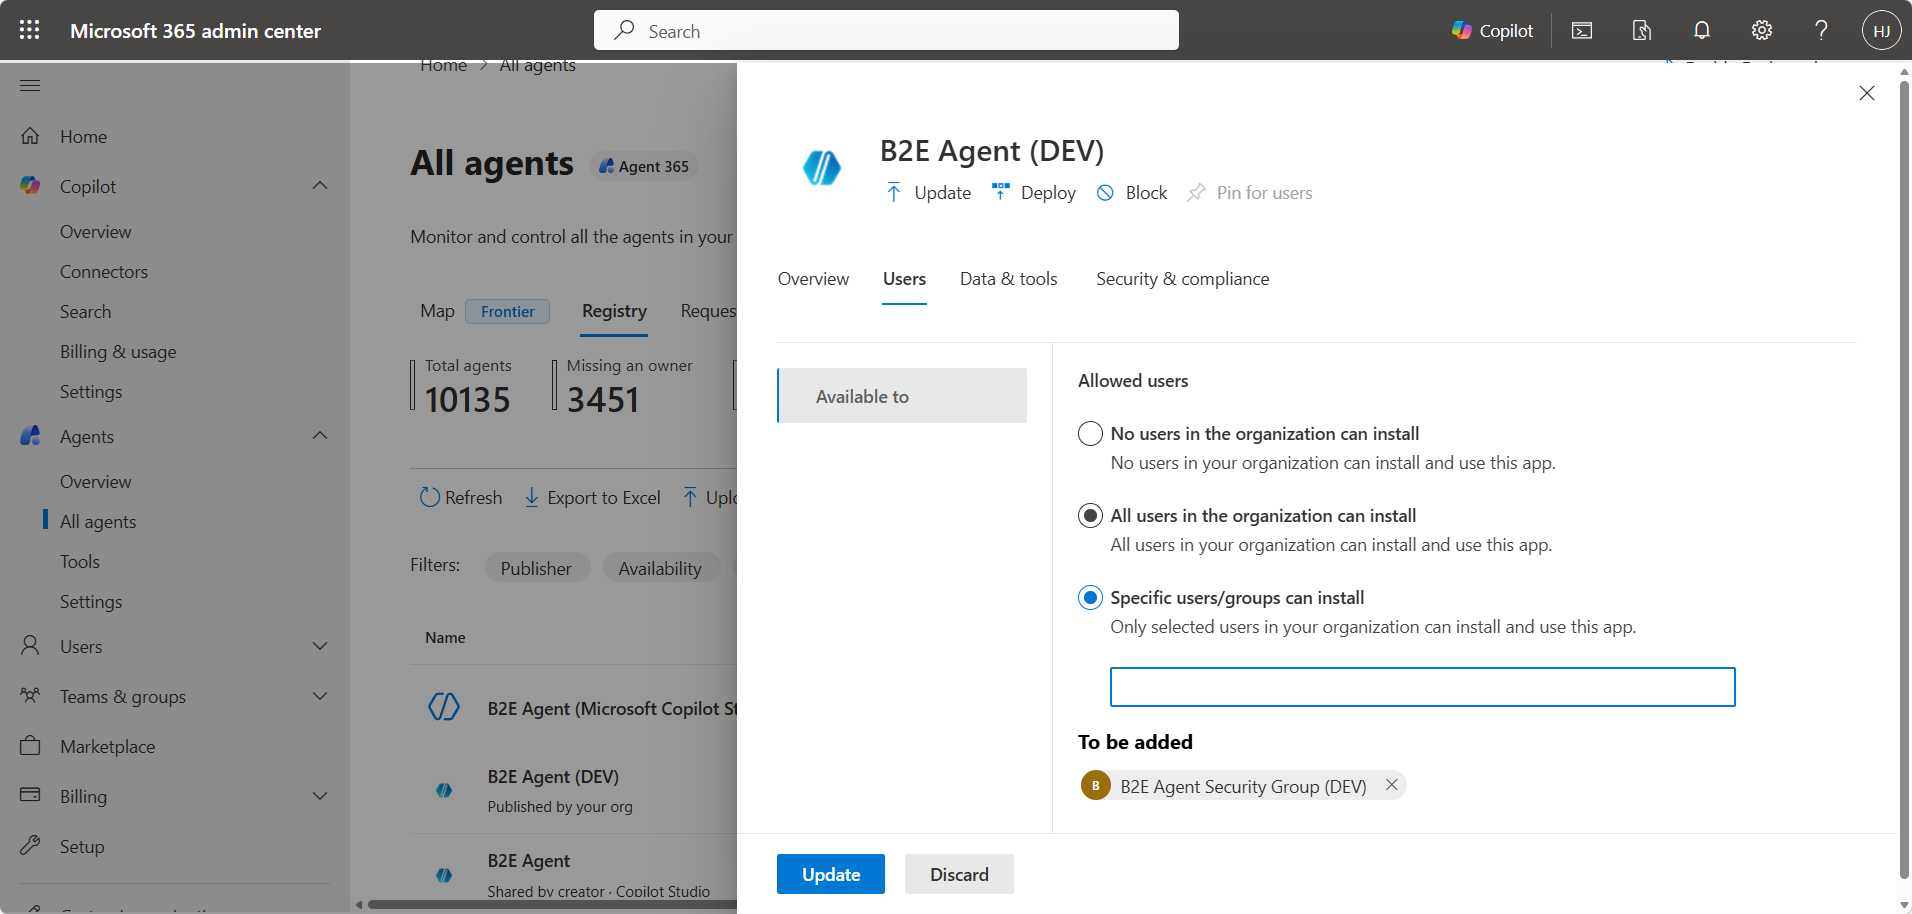Select All users in the organization option
The width and height of the screenshot is (1912, 914).
point(1090,516)
